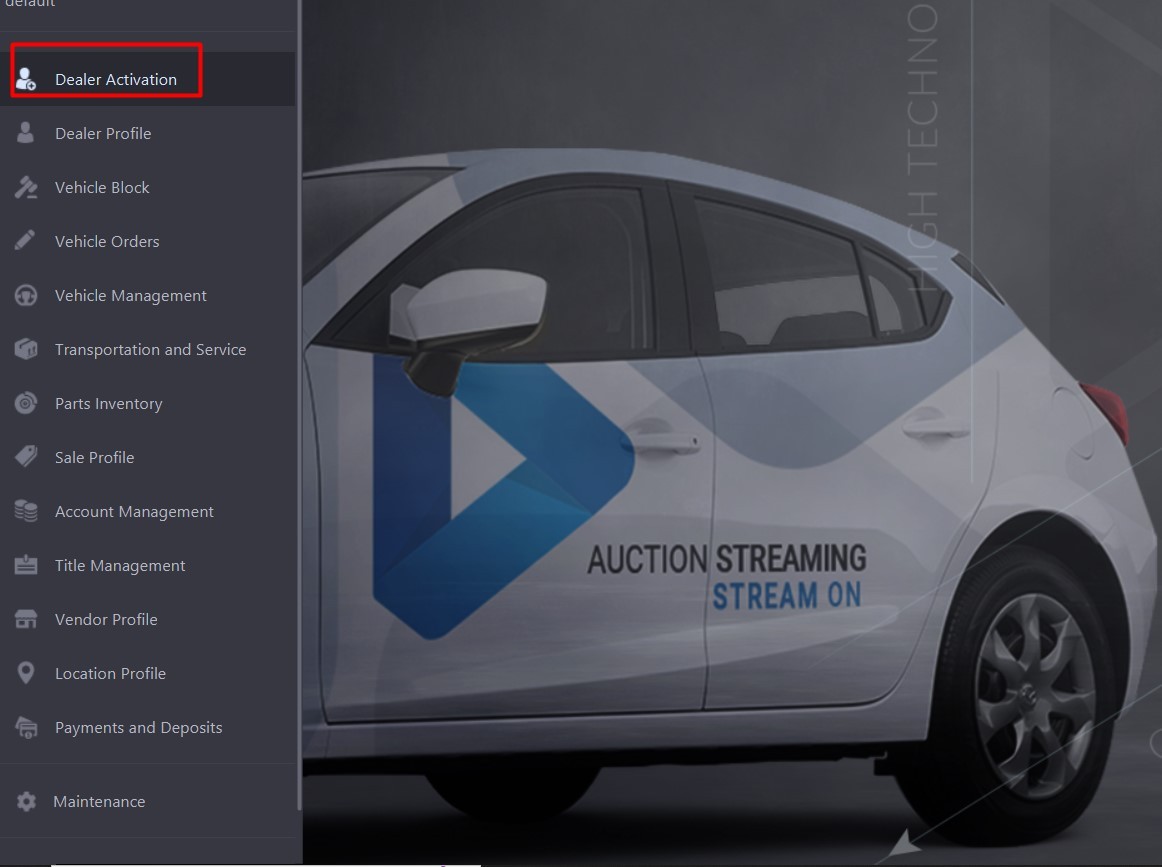This screenshot has width=1162, height=867.
Task: Click the Vehicle Orders pencil icon
Action: (x=26, y=241)
